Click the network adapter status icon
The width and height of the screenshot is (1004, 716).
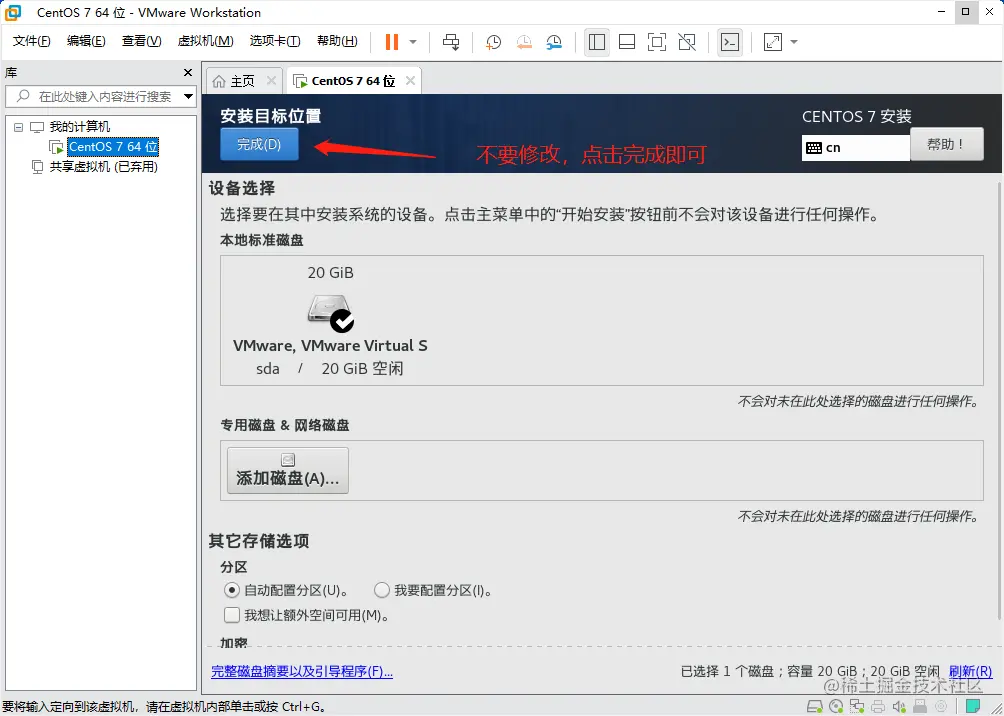pyautogui.click(x=857, y=706)
